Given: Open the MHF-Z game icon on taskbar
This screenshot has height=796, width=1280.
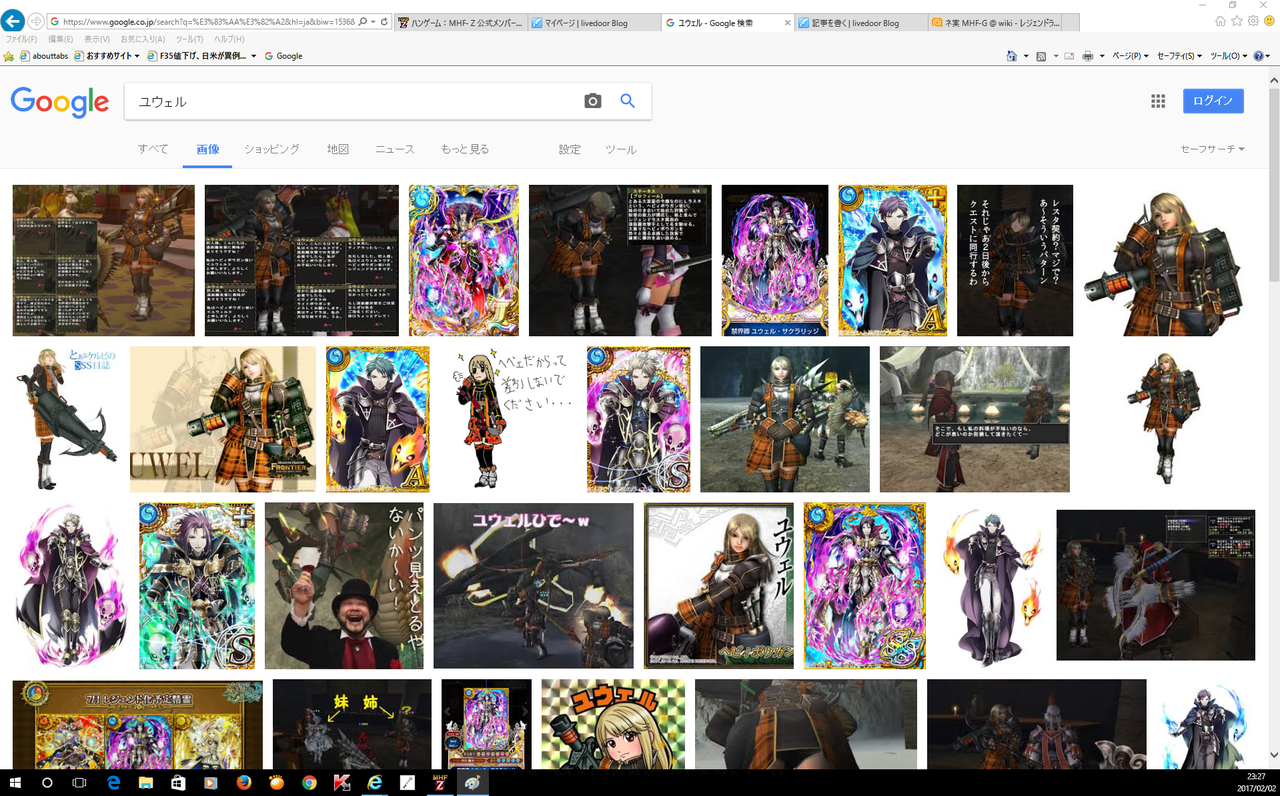Looking at the screenshot, I should point(439,782).
